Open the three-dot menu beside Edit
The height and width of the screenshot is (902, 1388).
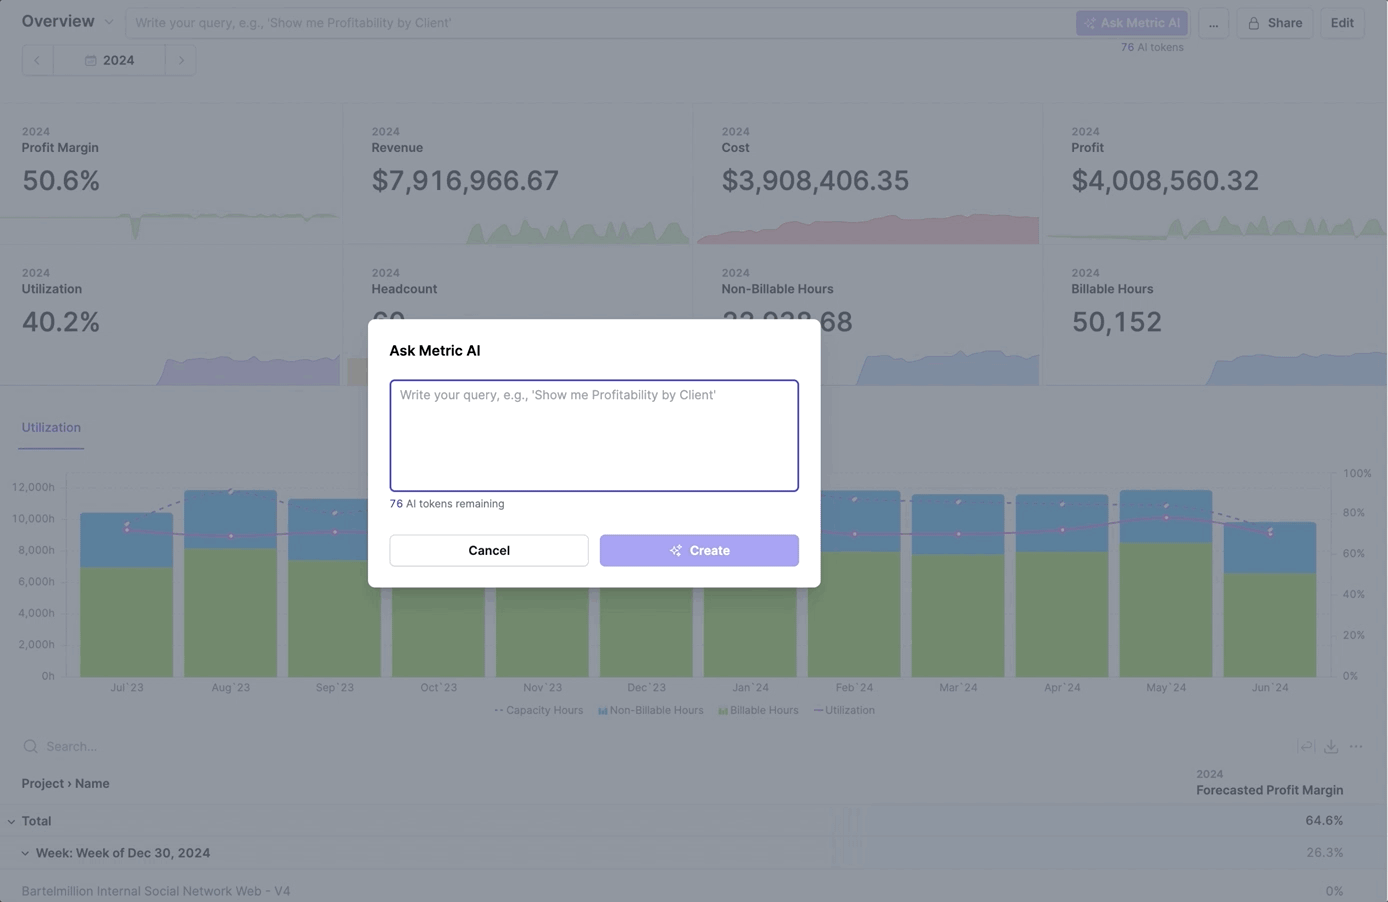pos(1213,22)
